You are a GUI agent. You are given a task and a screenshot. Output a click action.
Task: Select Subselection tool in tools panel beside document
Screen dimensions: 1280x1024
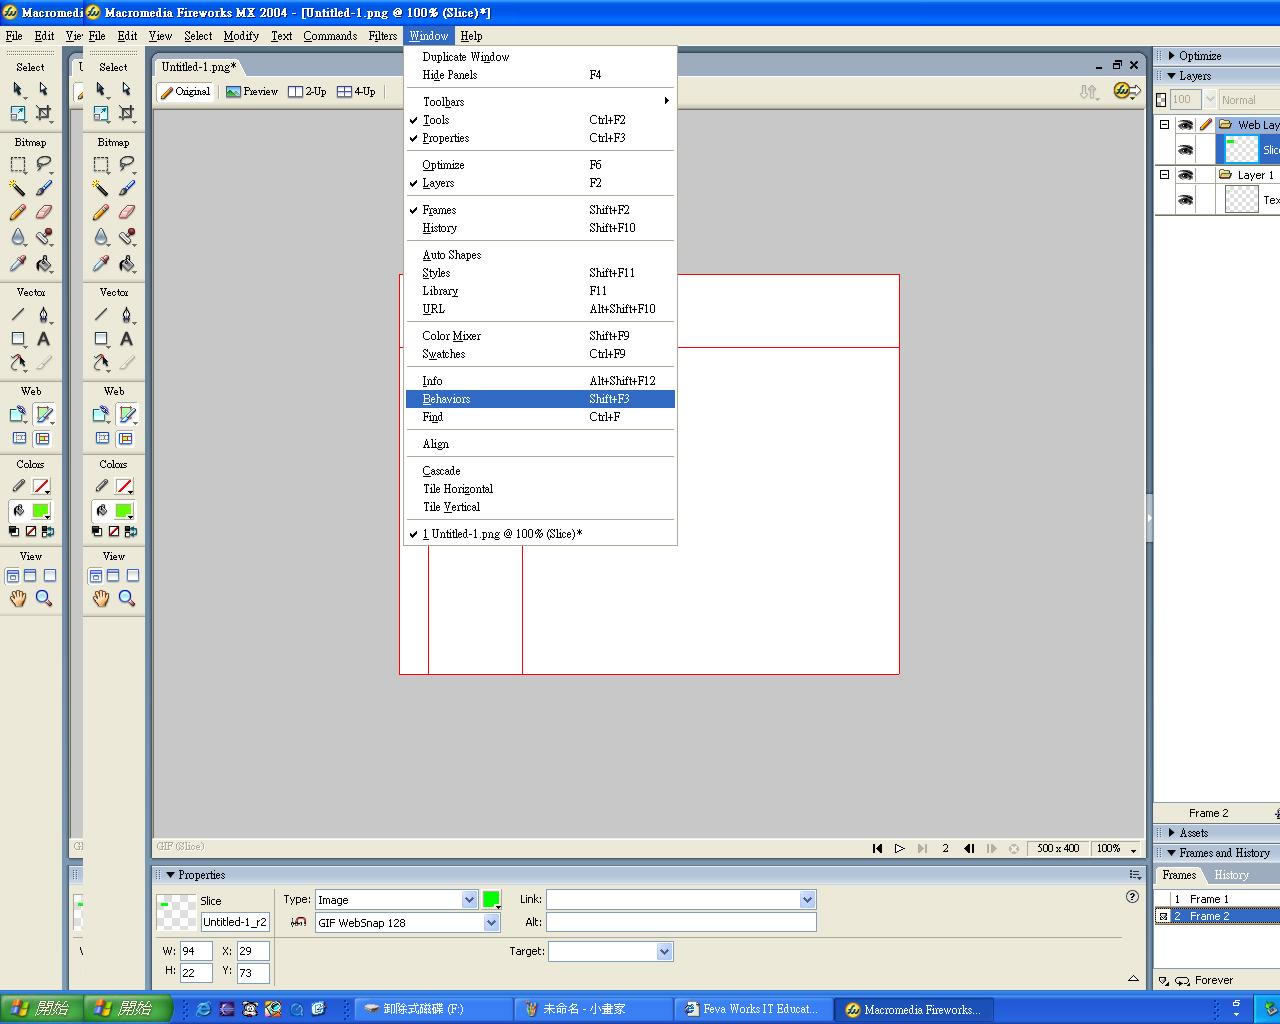click(127, 89)
